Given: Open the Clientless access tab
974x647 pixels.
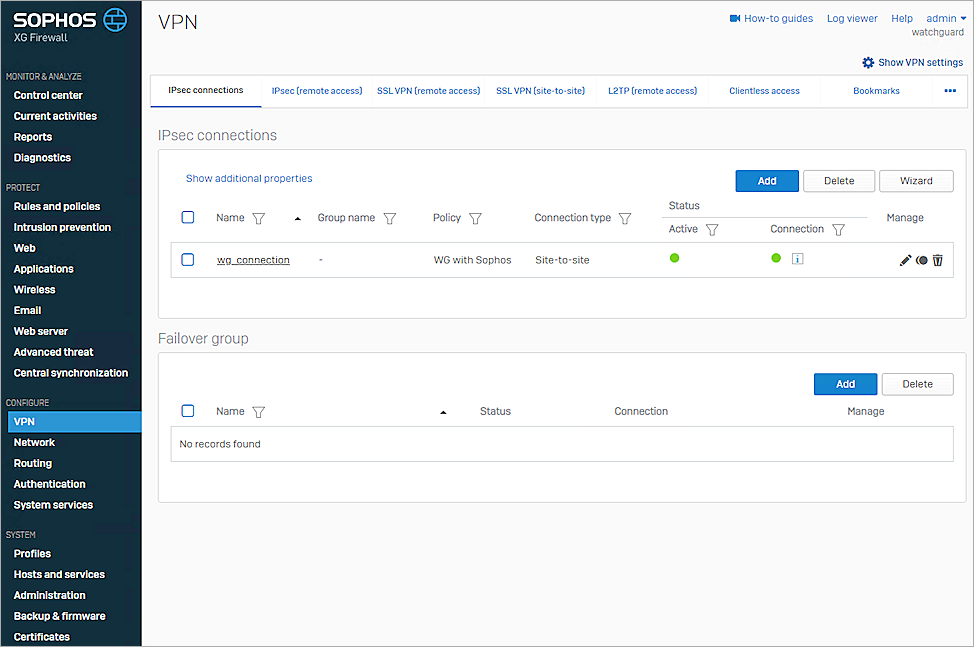Looking at the screenshot, I should pos(764,90).
